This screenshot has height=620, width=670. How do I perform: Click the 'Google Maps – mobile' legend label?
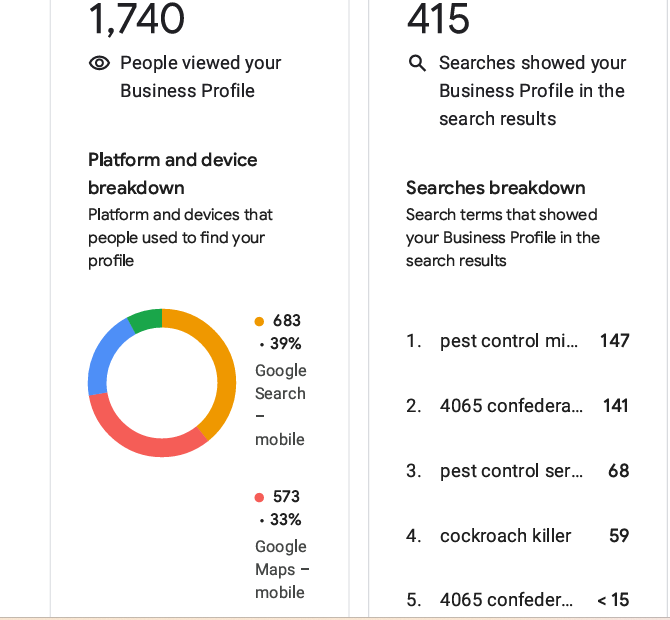pos(282,570)
